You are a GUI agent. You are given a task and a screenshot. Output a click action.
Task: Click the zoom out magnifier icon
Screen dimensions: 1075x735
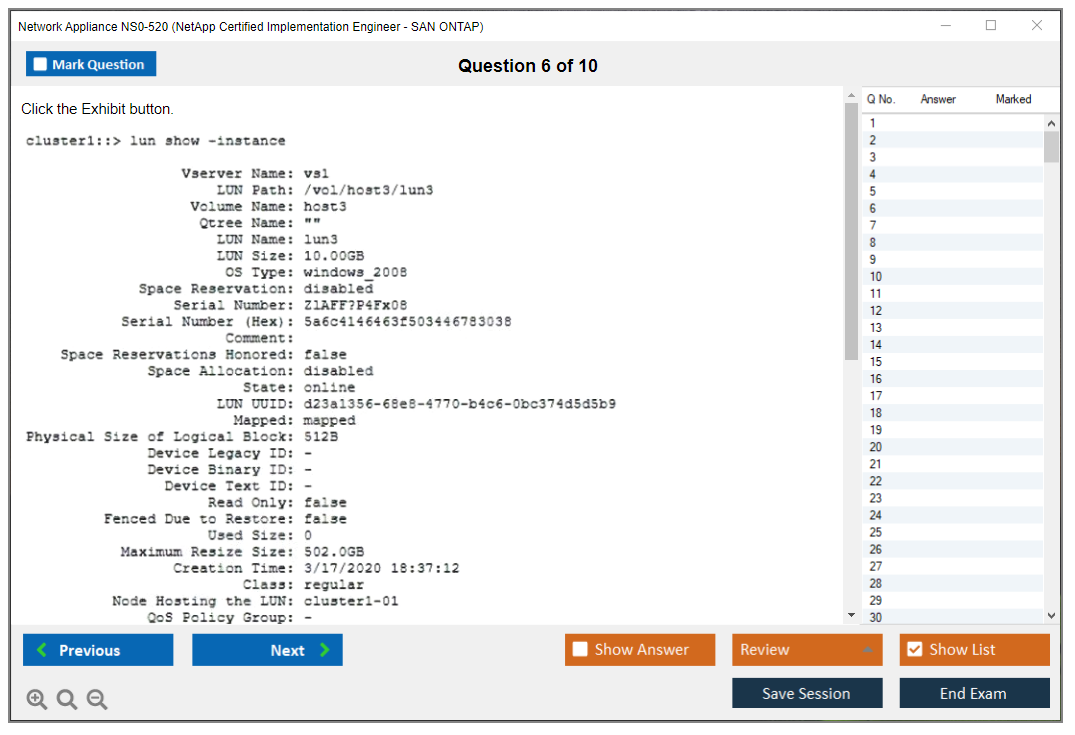click(97, 700)
